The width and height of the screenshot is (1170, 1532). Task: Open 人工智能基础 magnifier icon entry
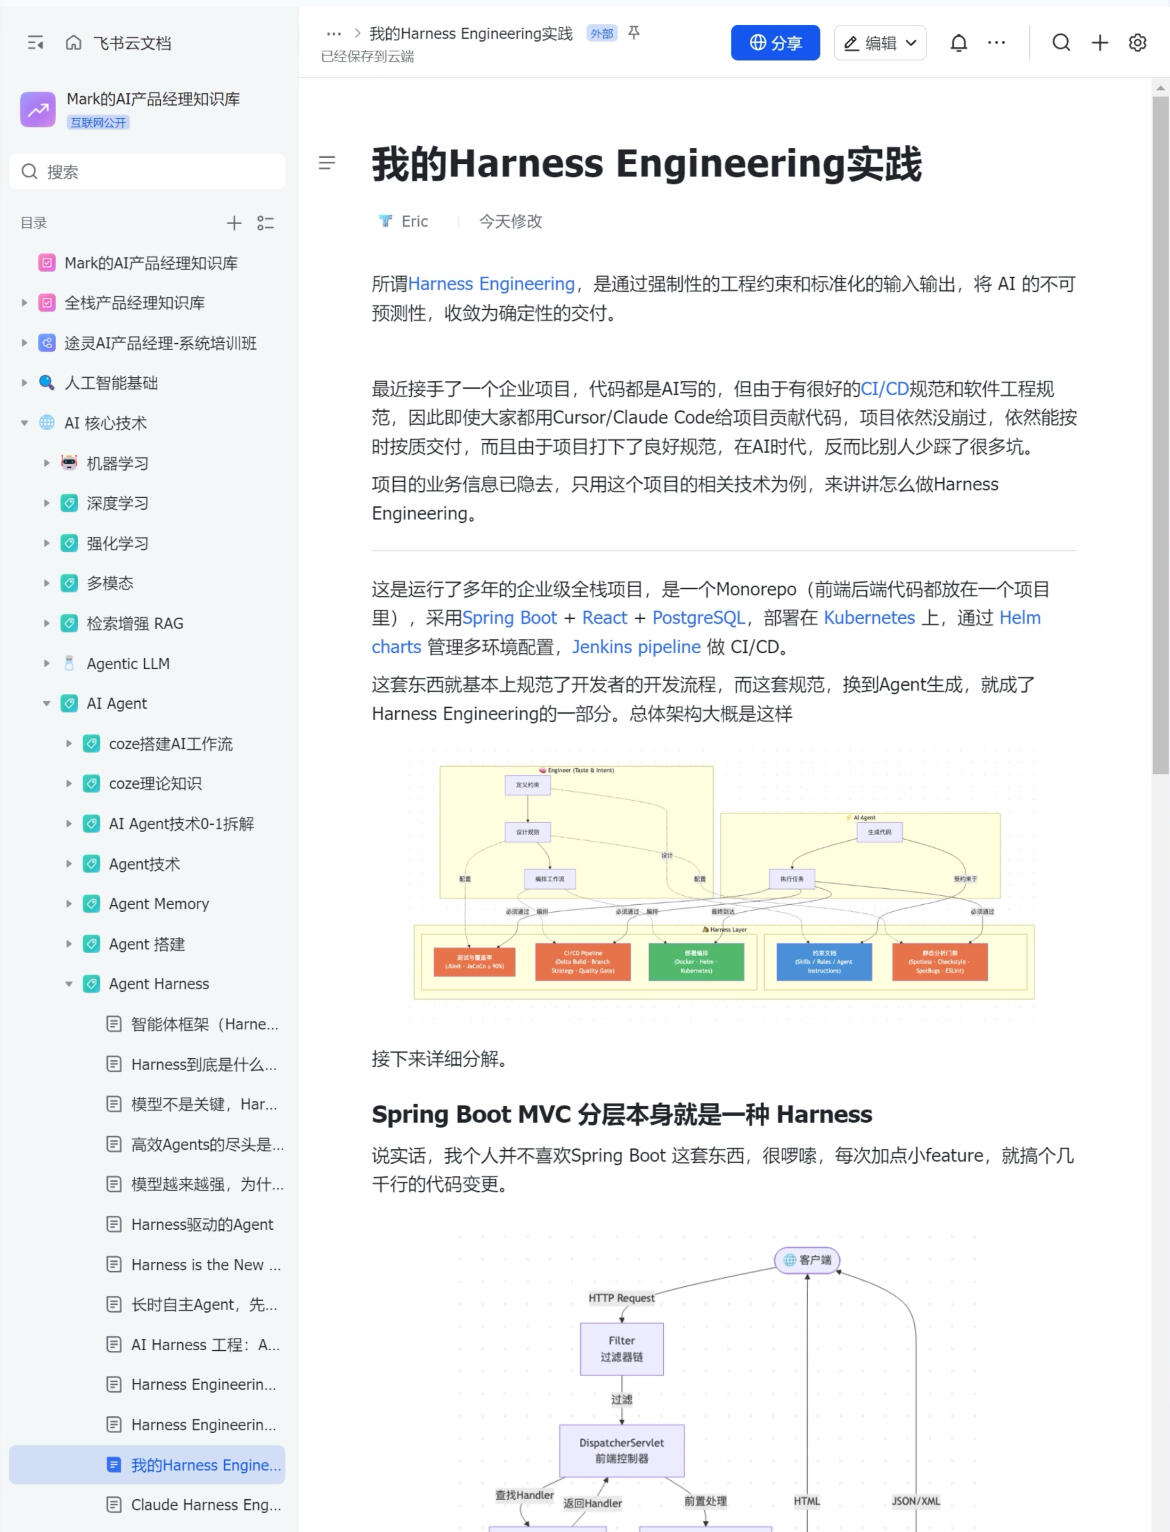pyautogui.click(x=47, y=383)
